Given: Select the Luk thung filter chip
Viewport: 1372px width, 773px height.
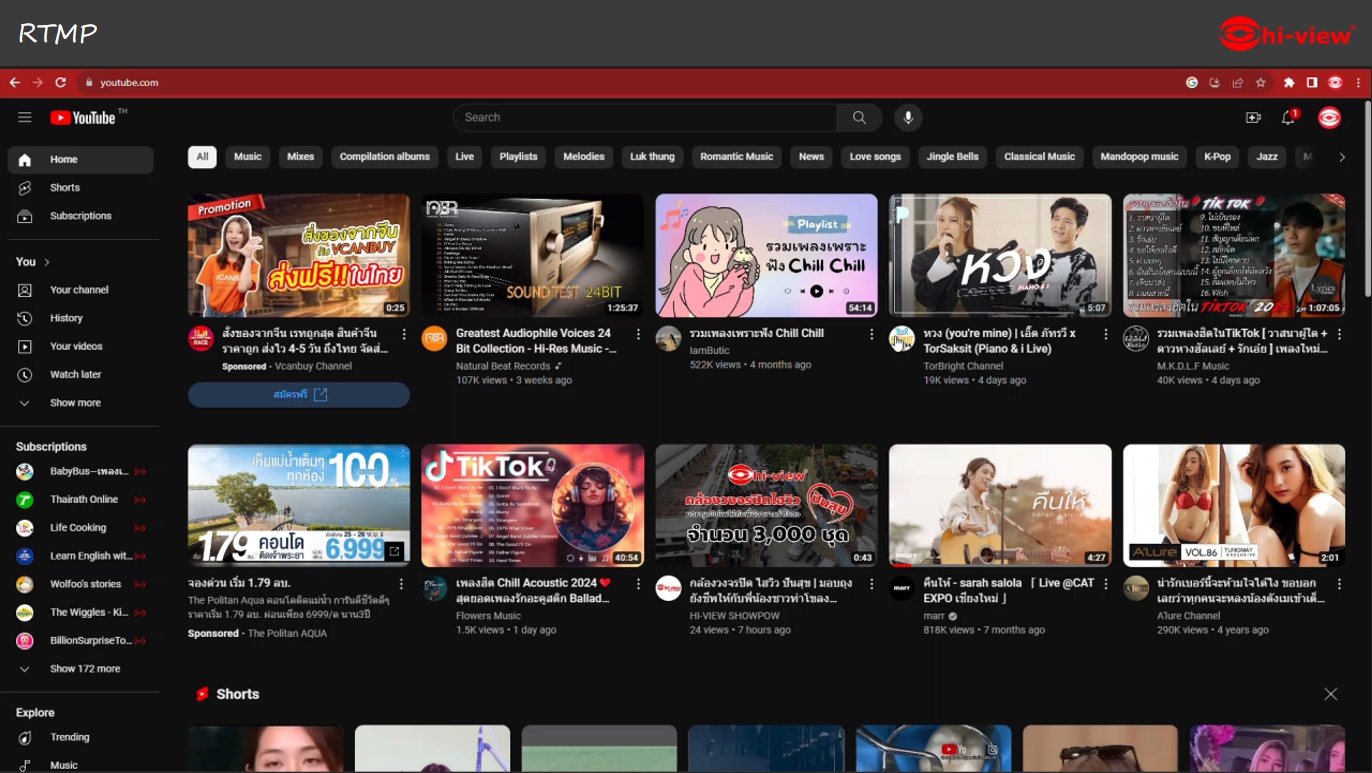Looking at the screenshot, I should click(x=652, y=157).
